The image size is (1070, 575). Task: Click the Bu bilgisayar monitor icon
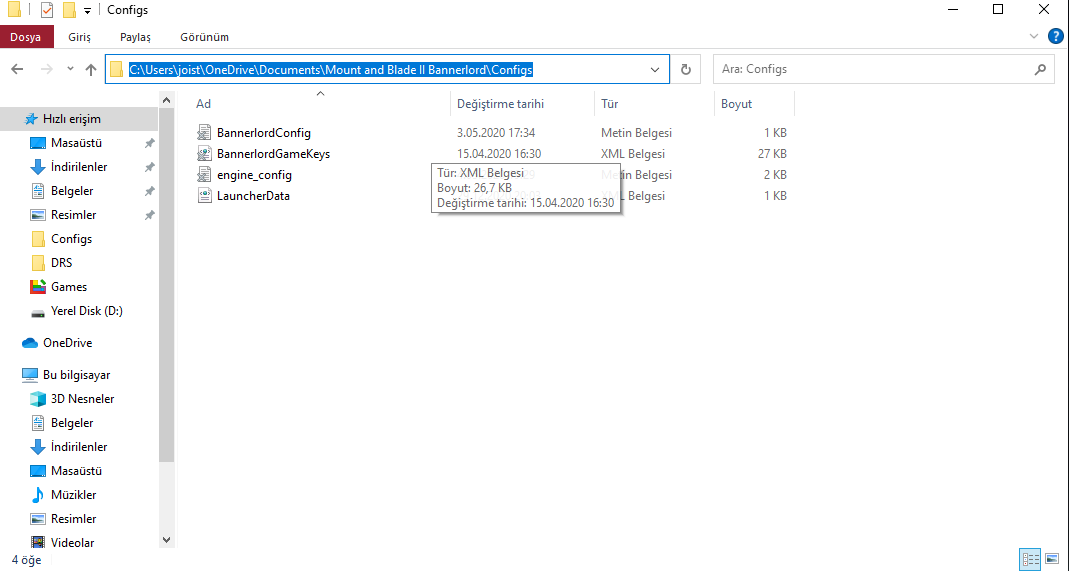click(29, 374)
